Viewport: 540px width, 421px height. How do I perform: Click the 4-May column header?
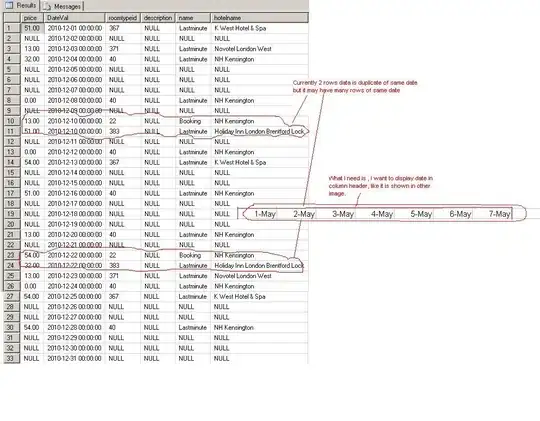point(382,214)
